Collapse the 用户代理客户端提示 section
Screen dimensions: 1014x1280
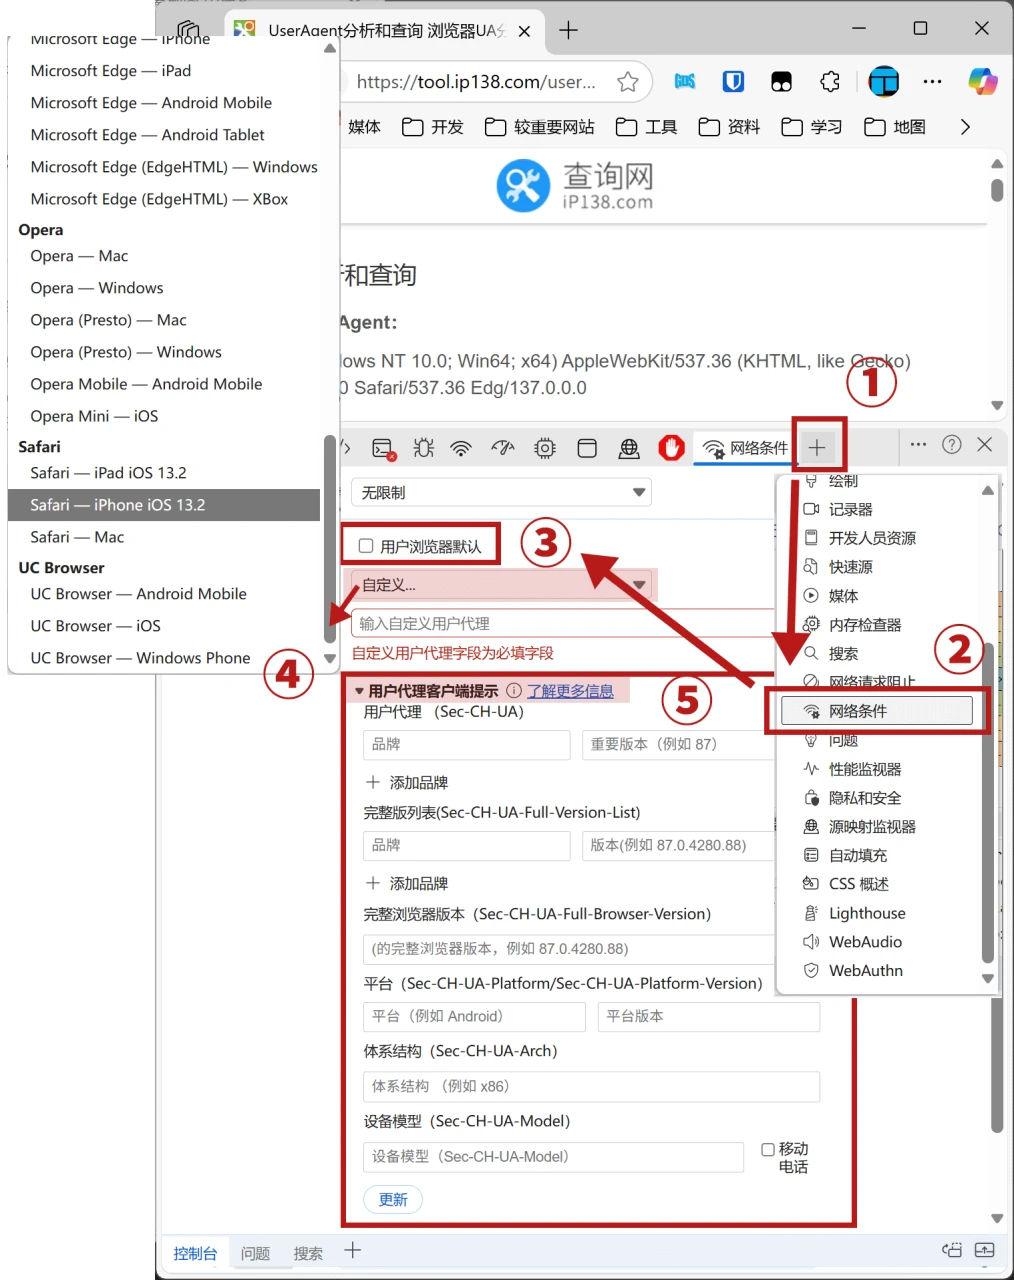click(x=359, y=691)
